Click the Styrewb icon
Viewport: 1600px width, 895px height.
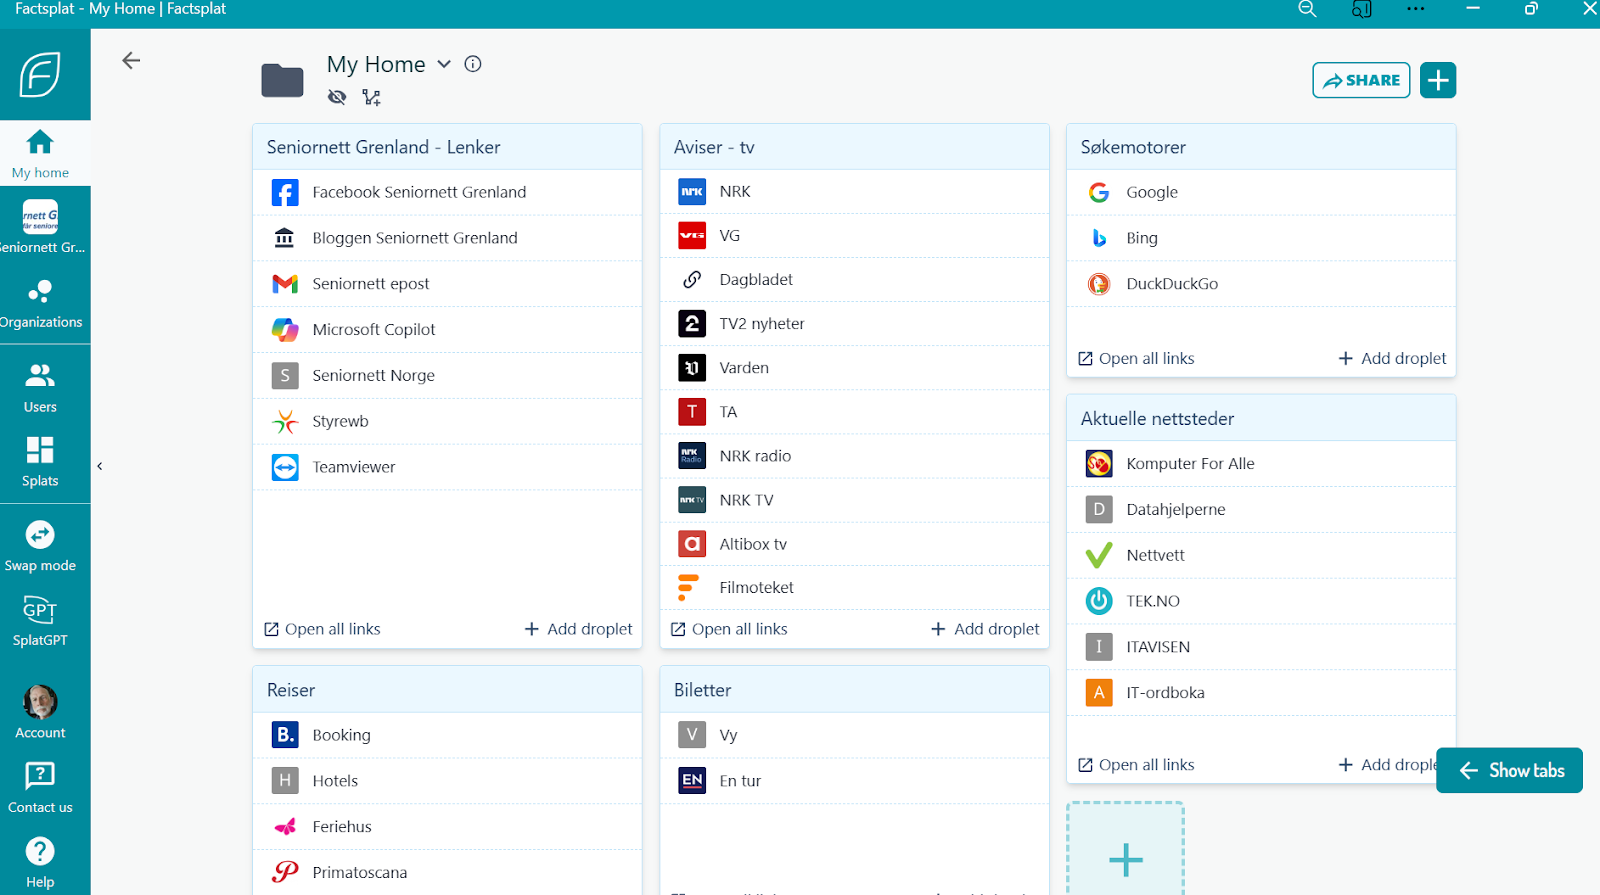coord(285,421)
